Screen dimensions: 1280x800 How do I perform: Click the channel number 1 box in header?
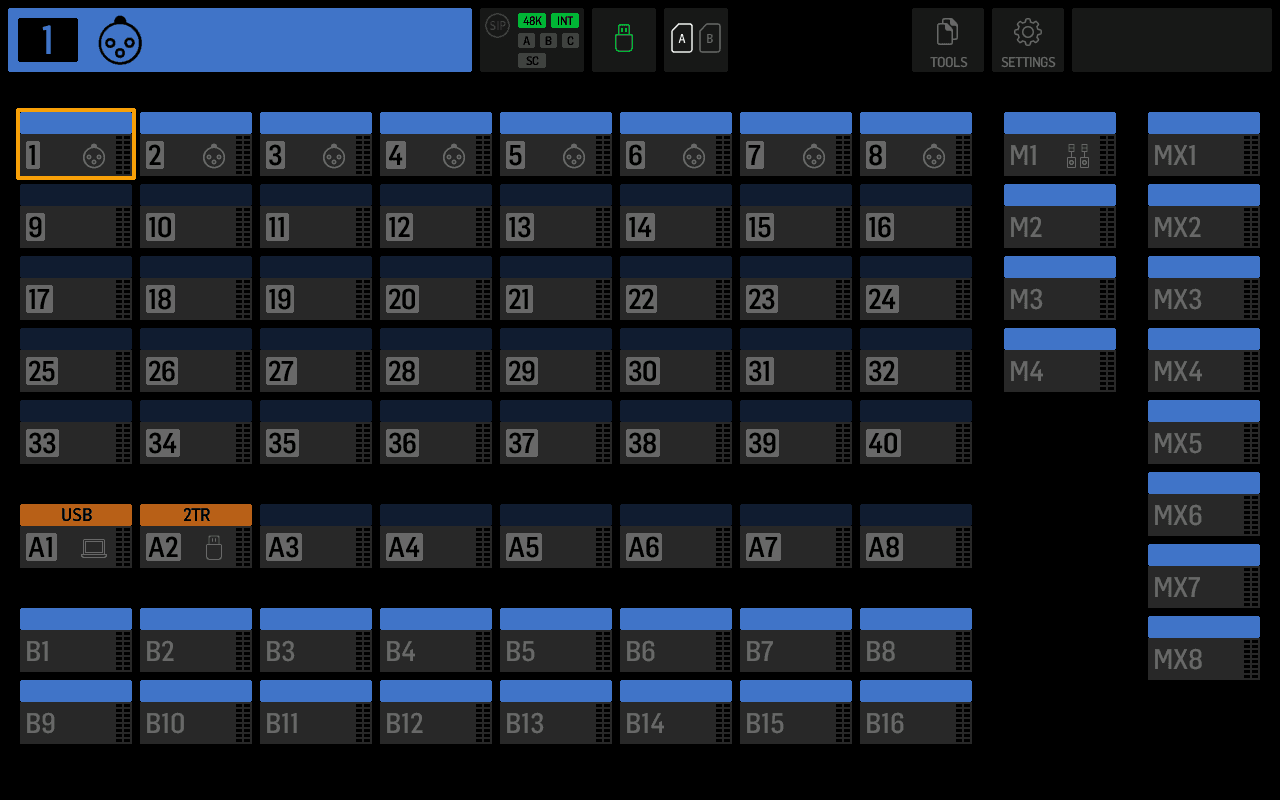point(48,40)
